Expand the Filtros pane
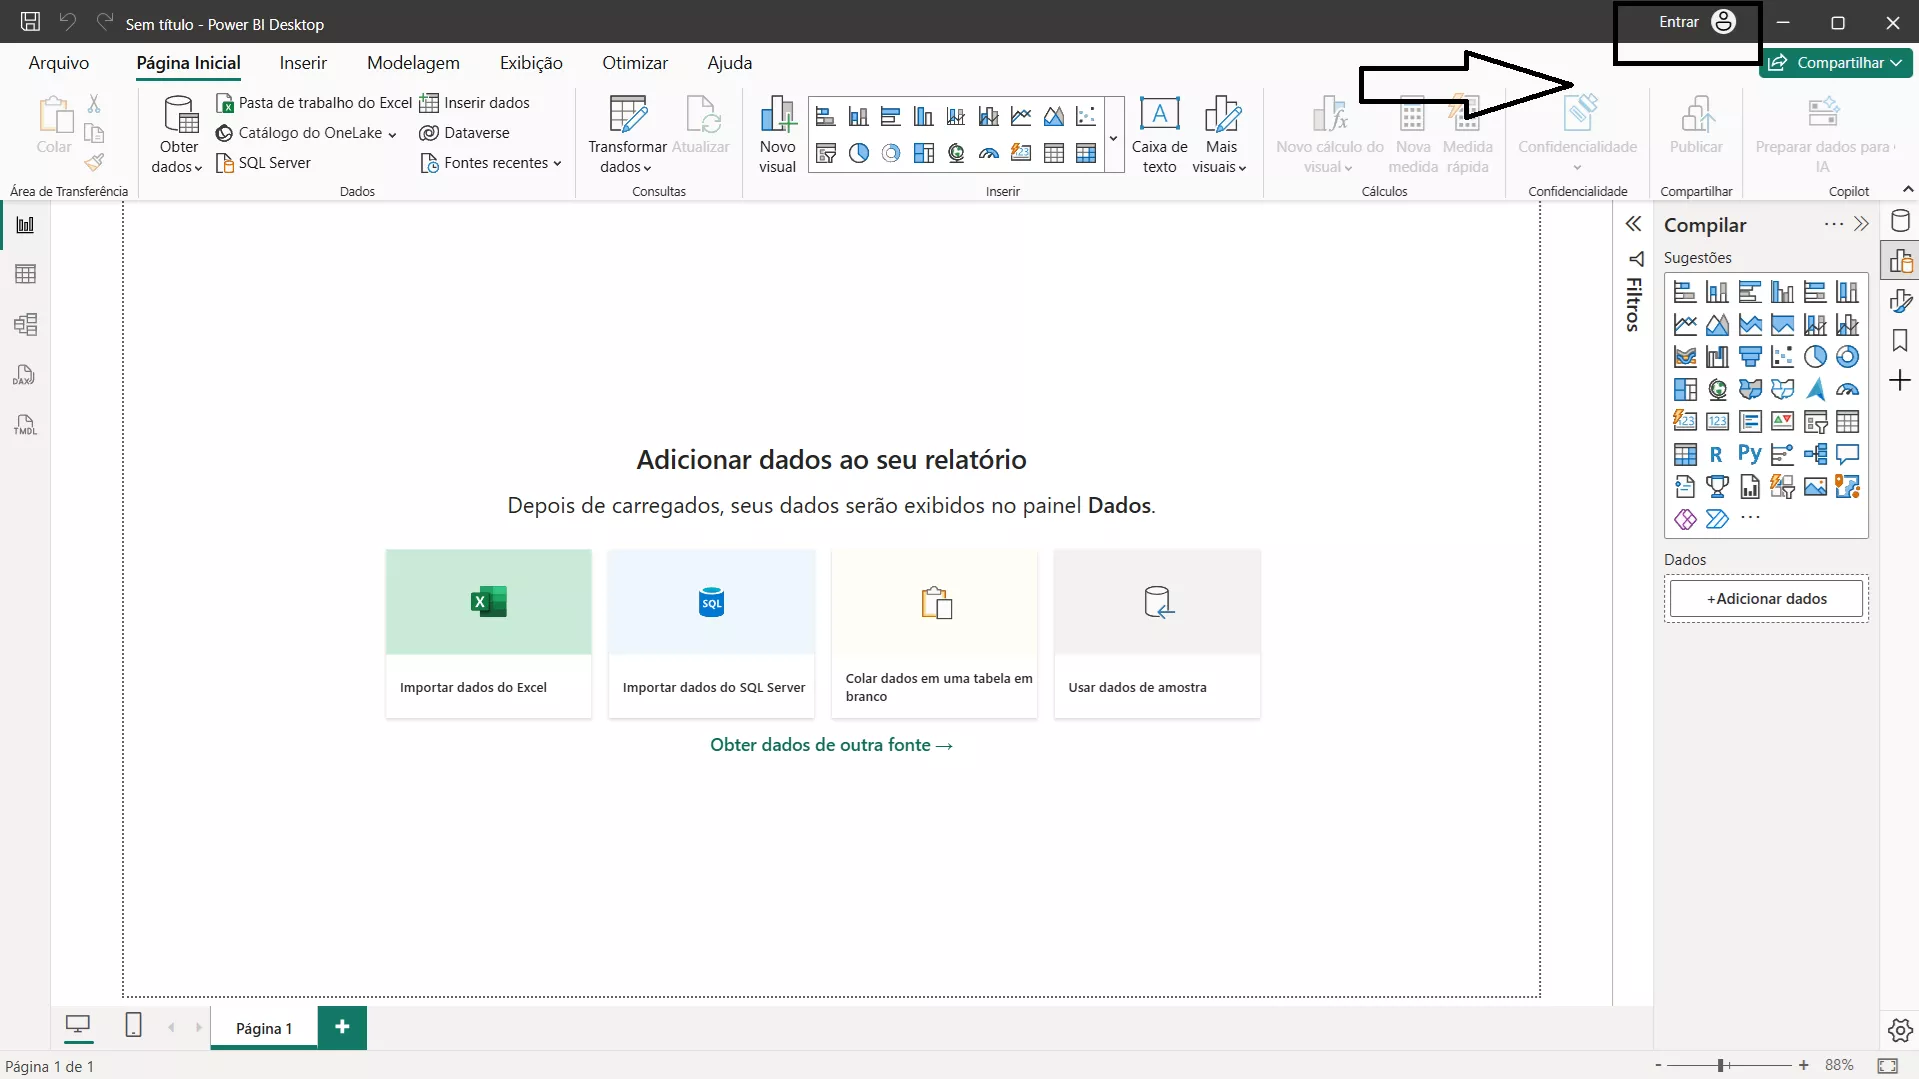The width and height of the screenshot is (1919, 1079). click(1633, 224)
